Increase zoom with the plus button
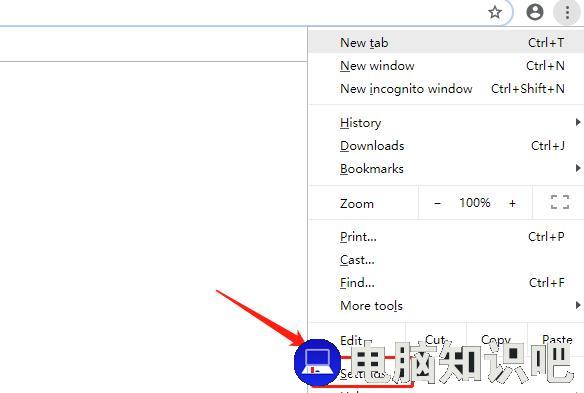This screenshot has height=393, width=584. click(x=512, y=203)
